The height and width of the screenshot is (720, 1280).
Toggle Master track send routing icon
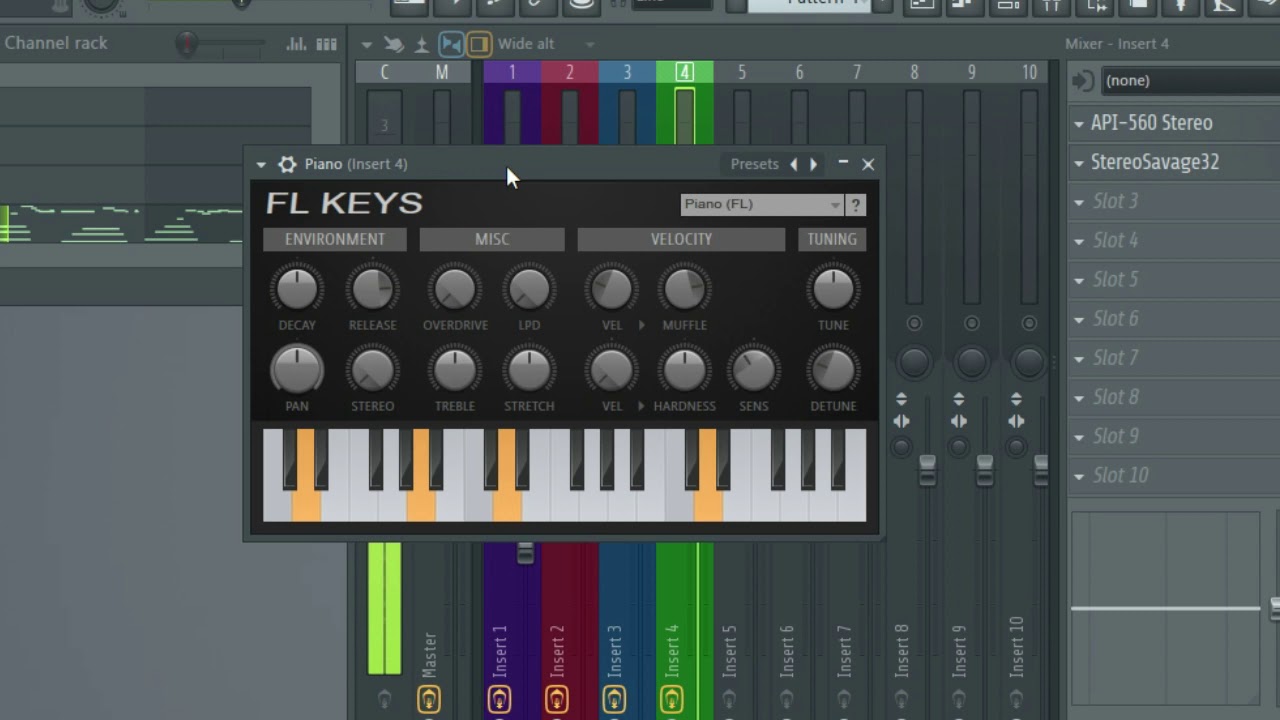coord(429,699)
